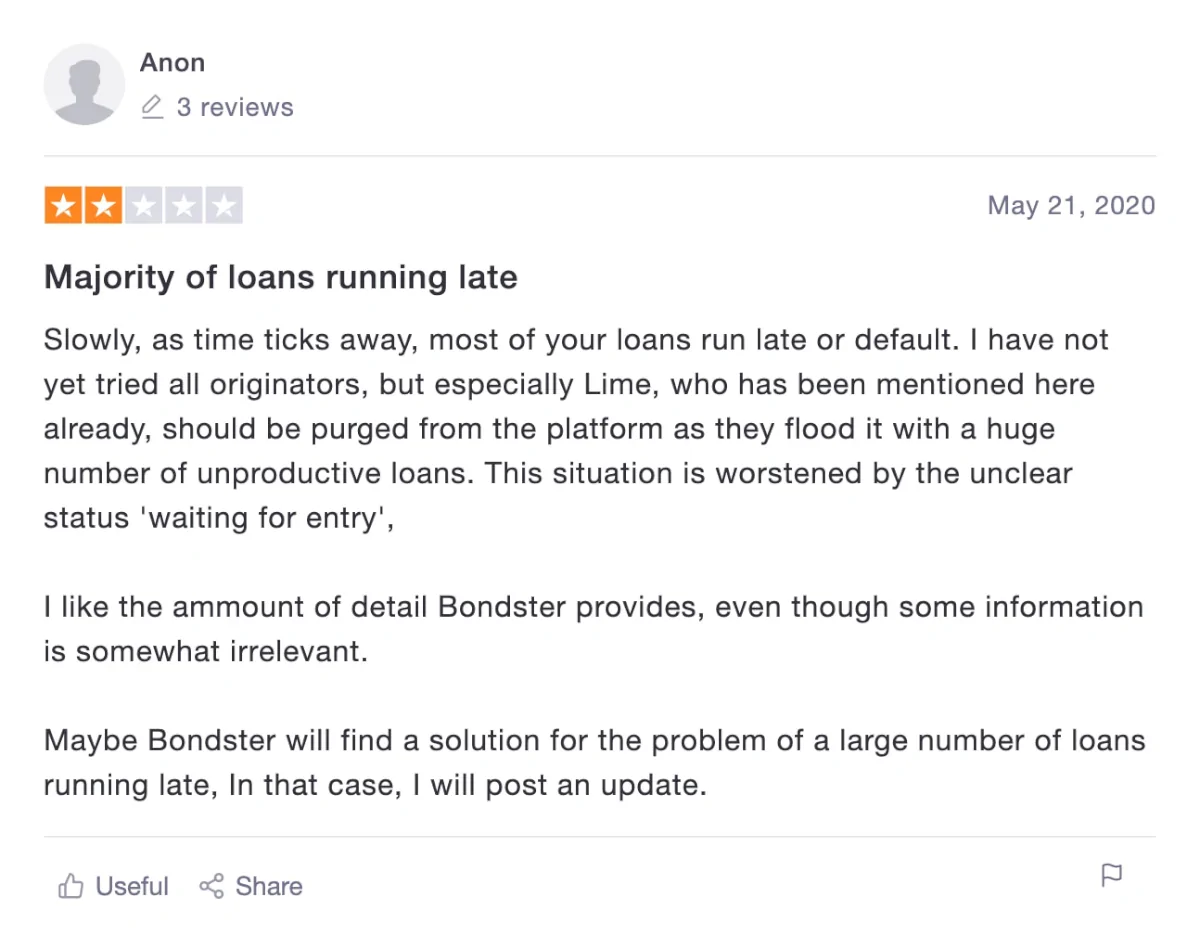Click the third grey rating star
The width and height of the screenshot is (1200, 948).
tap(144, 206)
